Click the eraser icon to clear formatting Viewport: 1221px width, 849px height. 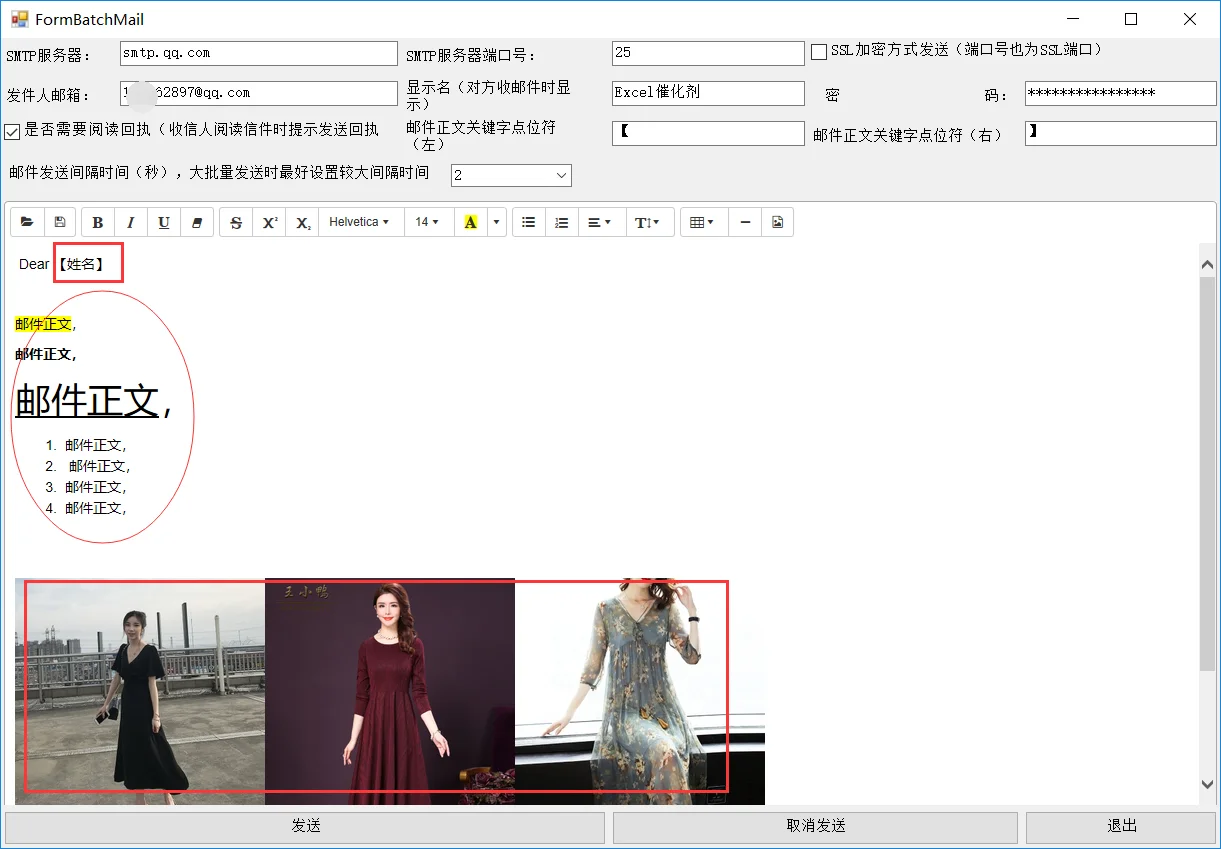[x=197, y=222]
